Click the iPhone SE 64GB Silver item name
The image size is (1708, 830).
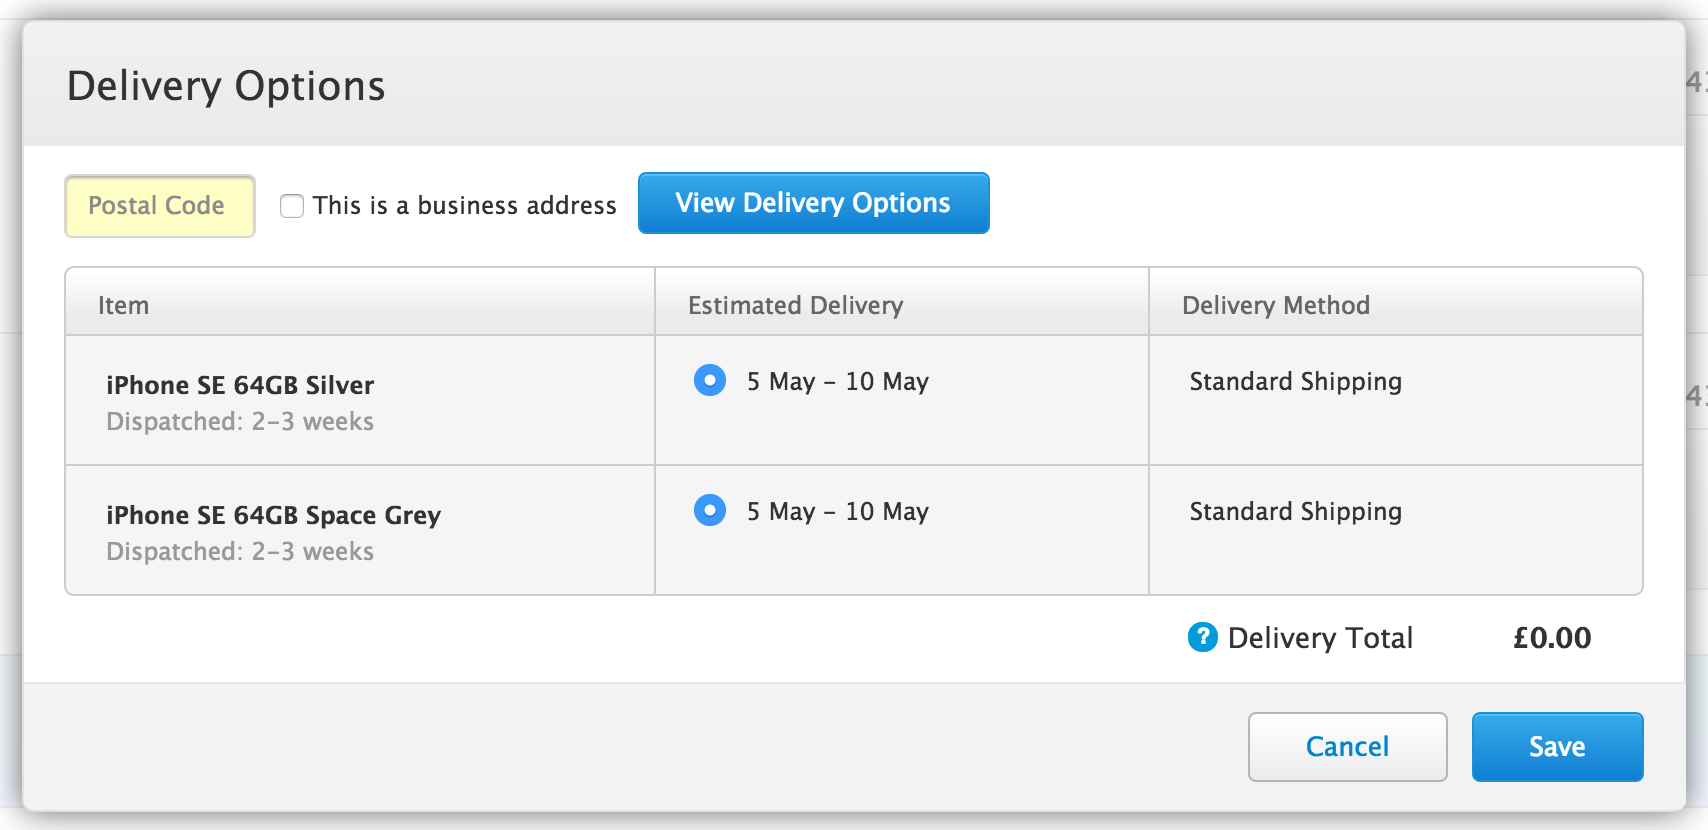[240, 385]
